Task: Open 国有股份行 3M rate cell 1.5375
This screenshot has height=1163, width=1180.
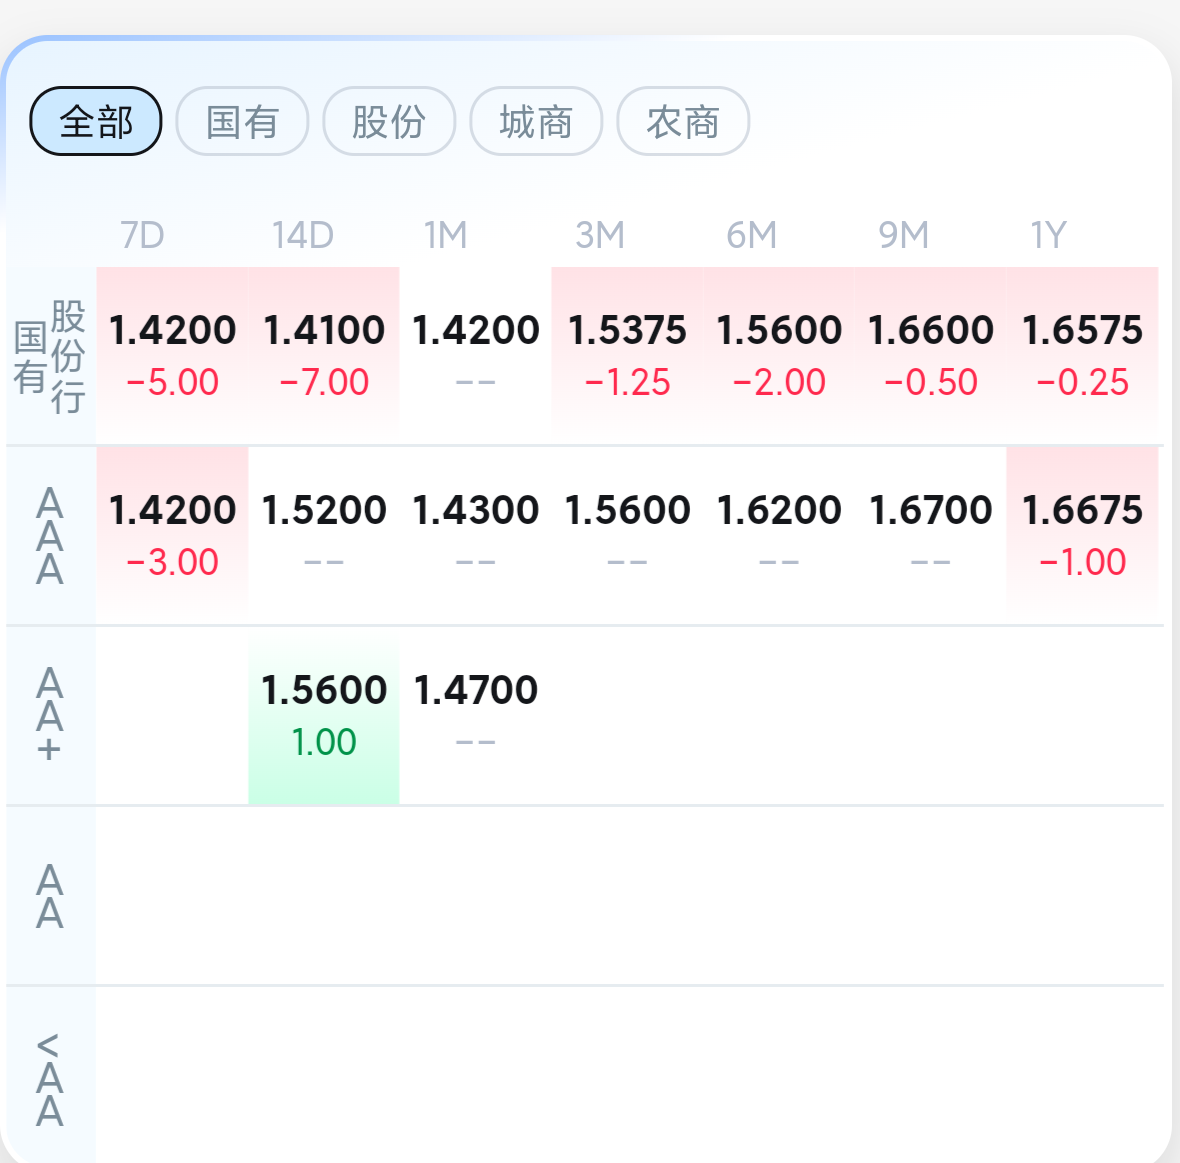Action: [x=627, y=355]
